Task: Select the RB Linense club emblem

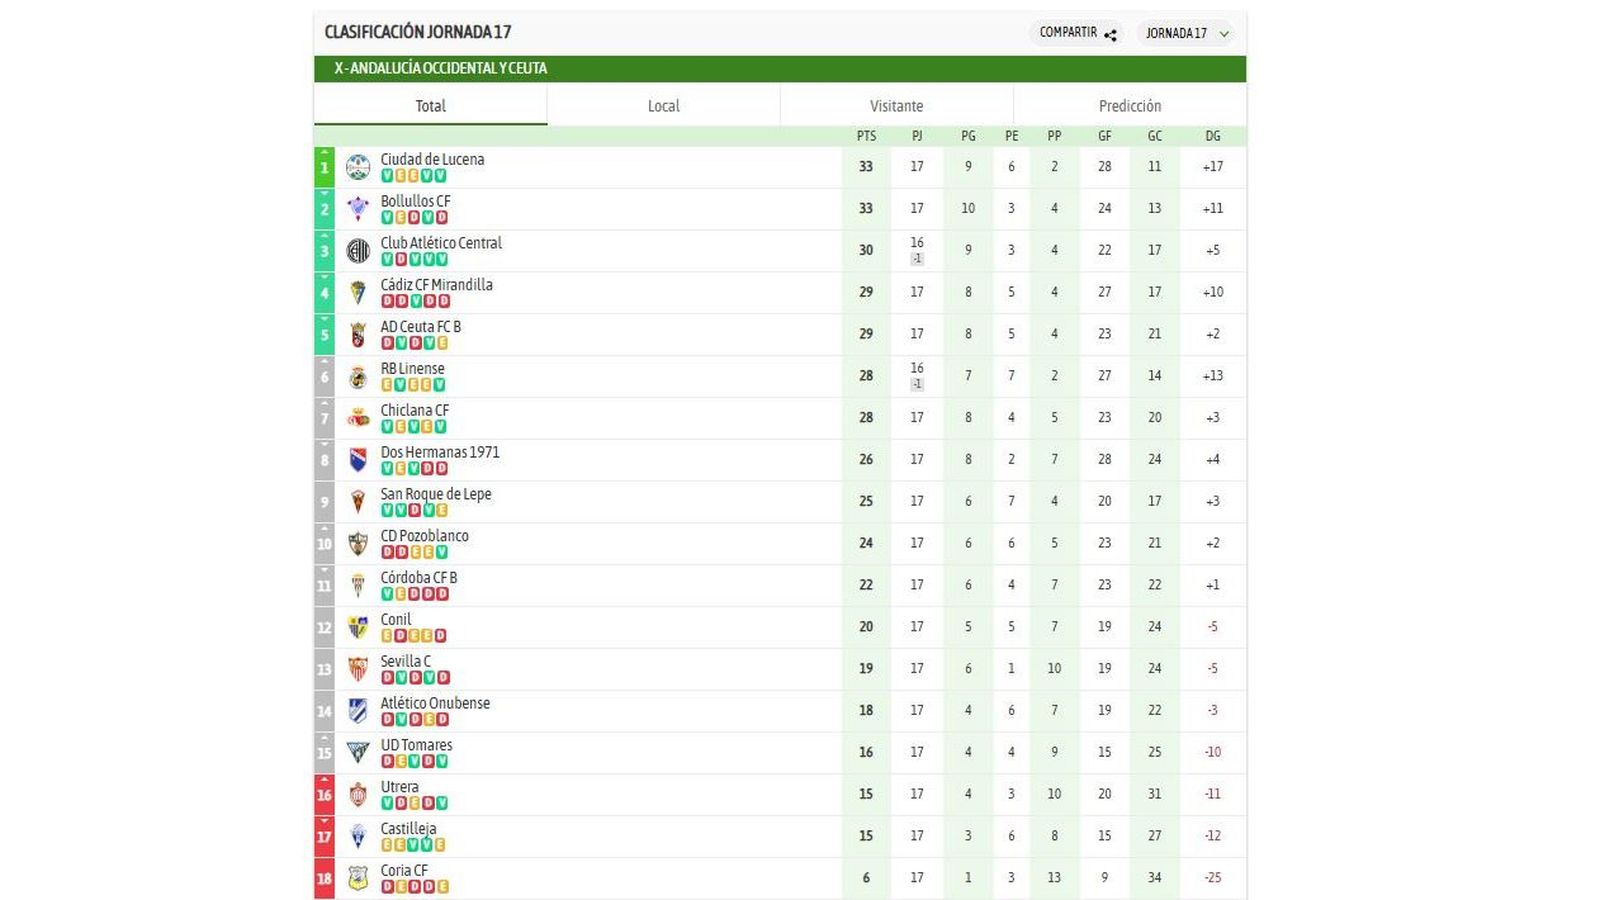Action: [x=359, y=373]
